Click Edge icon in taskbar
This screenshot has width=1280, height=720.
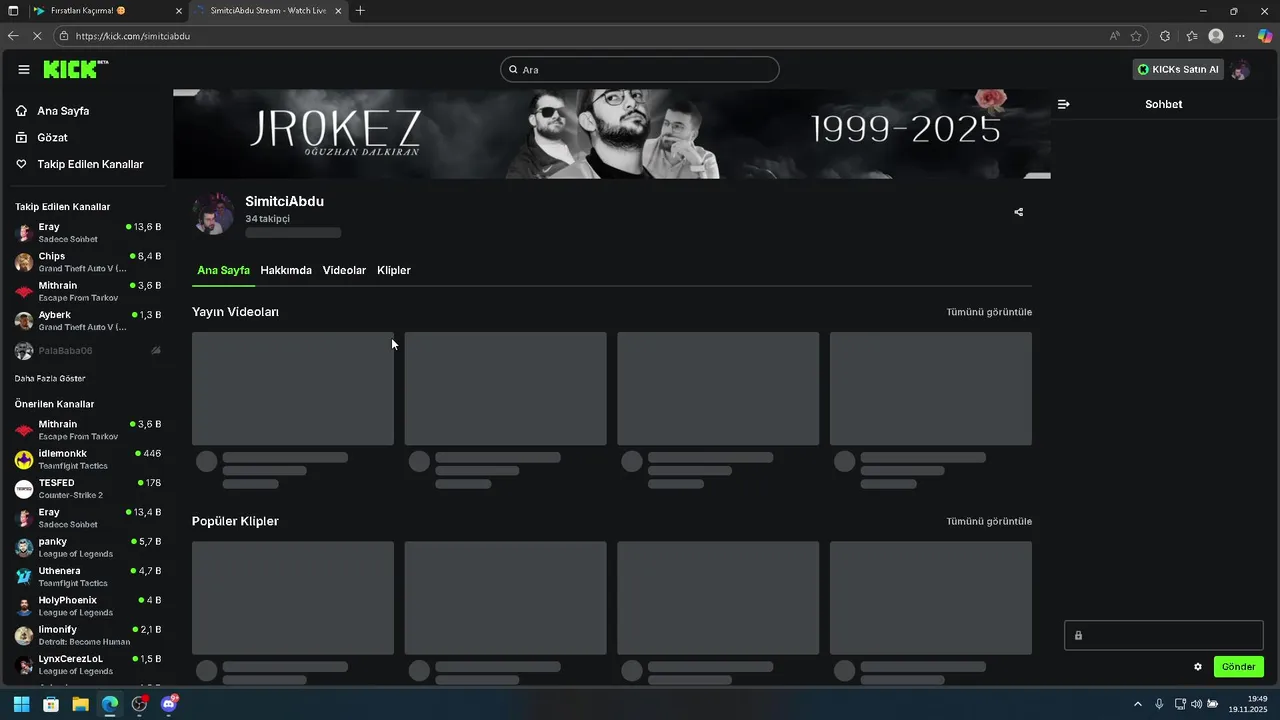(110, 704)
